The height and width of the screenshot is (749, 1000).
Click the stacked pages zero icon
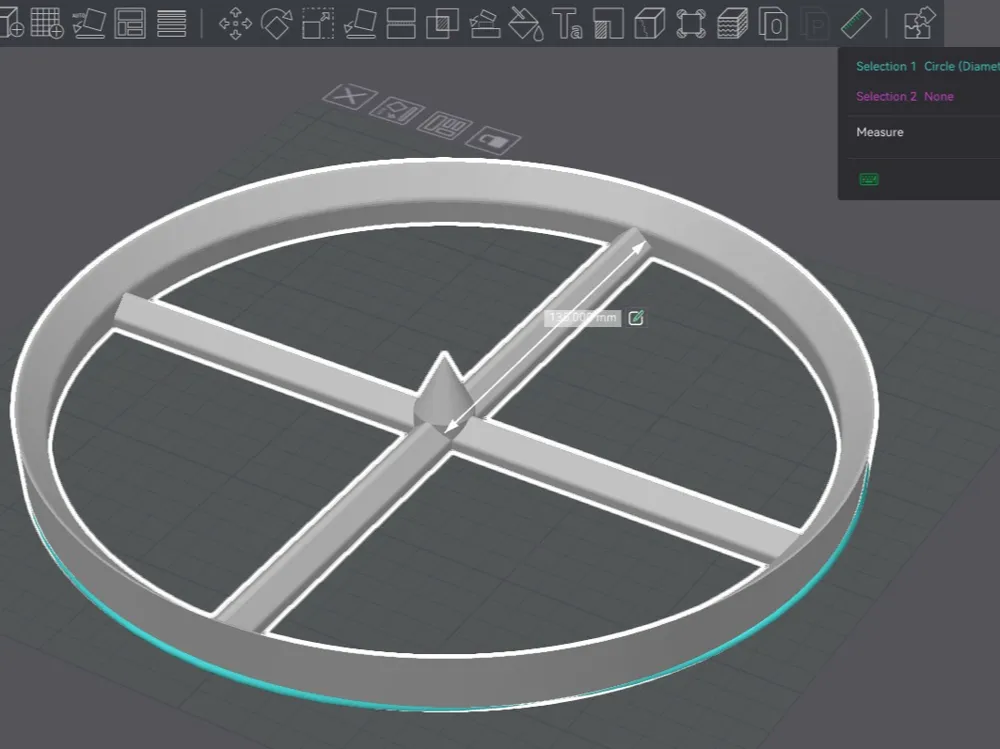773,24
